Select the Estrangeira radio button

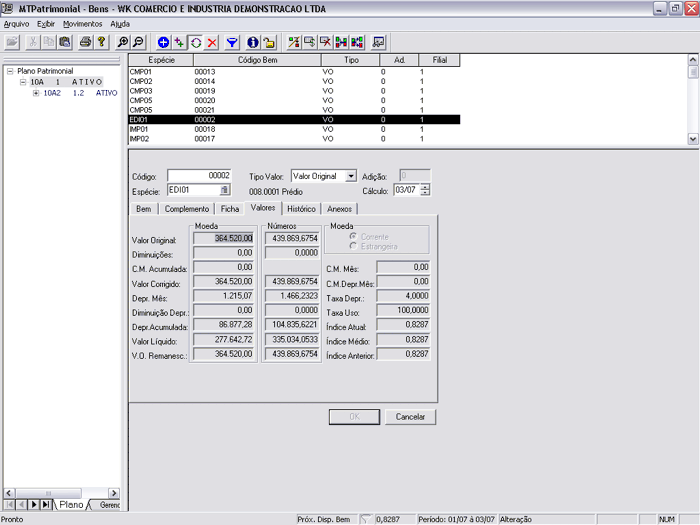352,245
